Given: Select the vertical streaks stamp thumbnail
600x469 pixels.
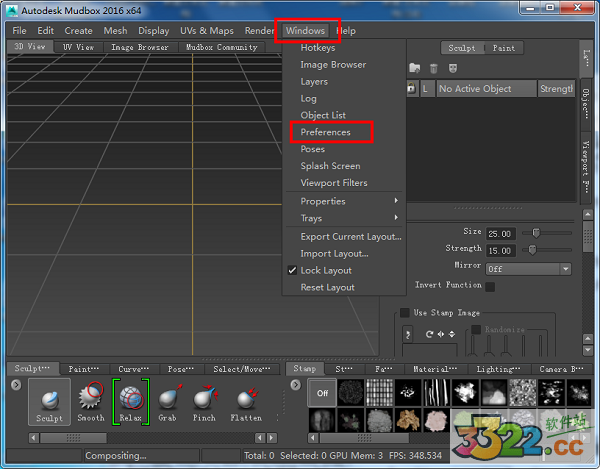Looking at the screenshot, I should (x=436, y=392).
